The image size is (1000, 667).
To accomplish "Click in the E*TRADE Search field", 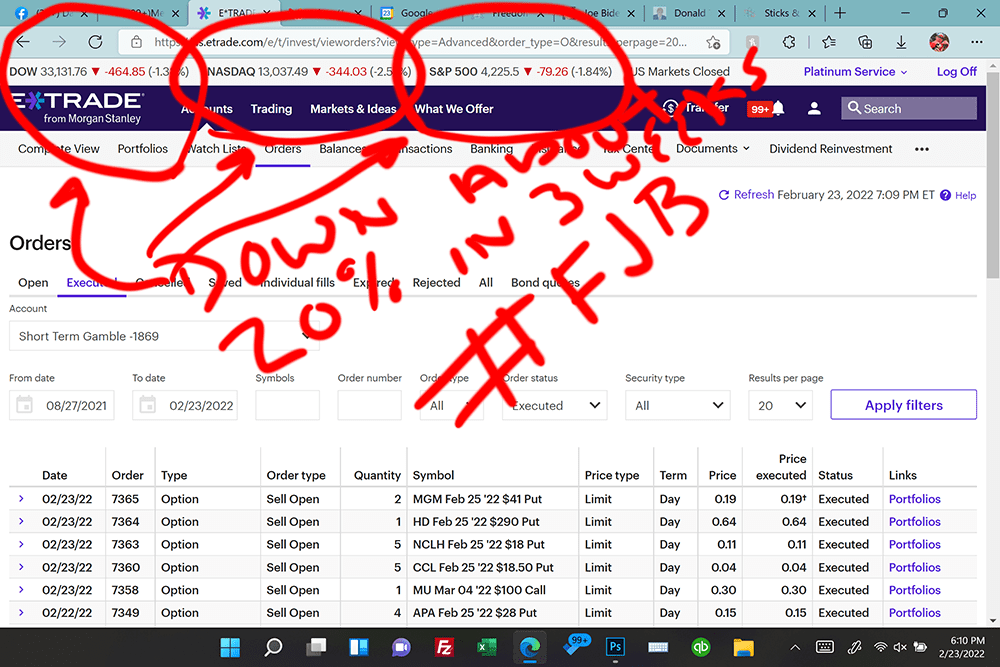I will coord(909,108).
